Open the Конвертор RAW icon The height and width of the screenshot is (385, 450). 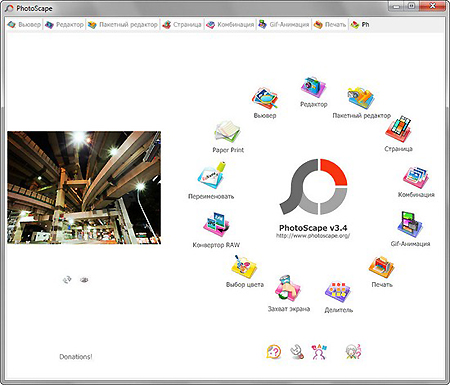[x=216, y=224]
